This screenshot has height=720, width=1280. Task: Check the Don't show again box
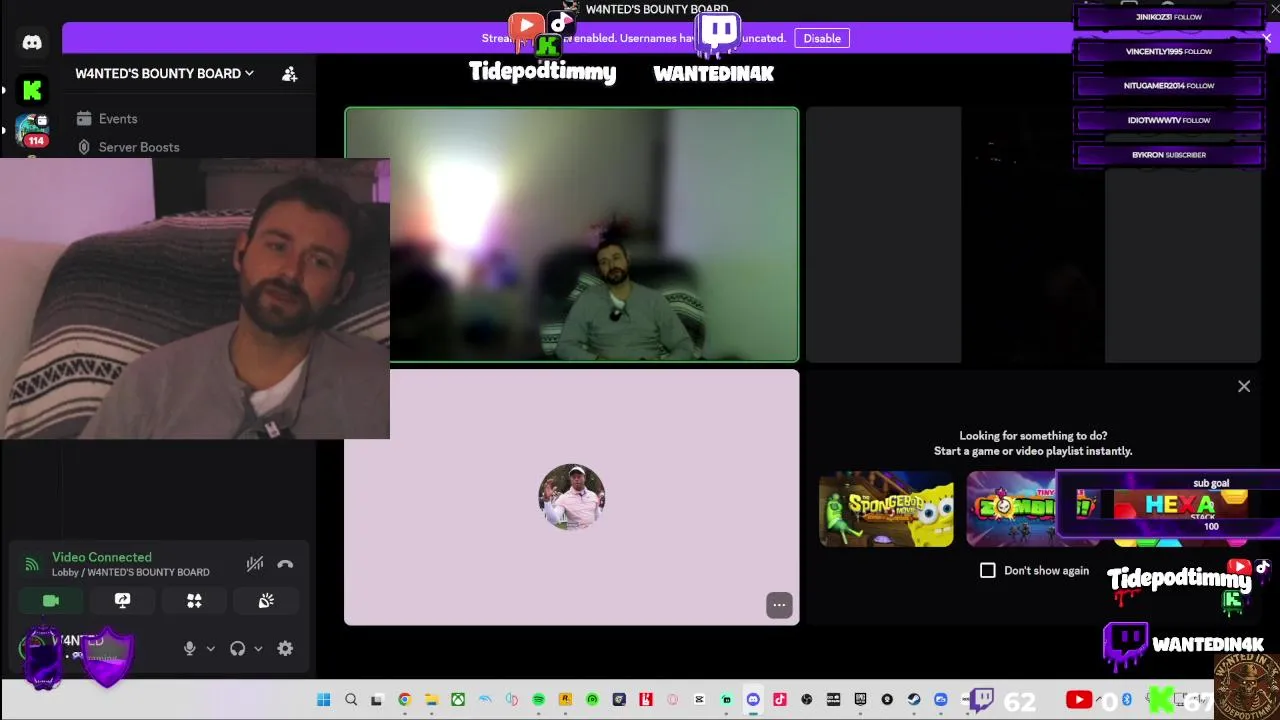click(x=988, y=570)
